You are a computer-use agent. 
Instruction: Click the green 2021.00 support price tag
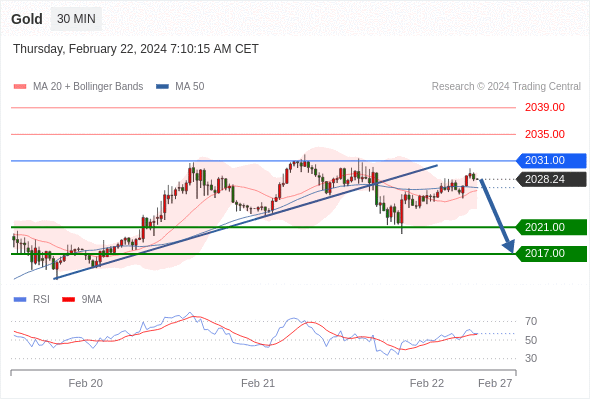(551, 227)
